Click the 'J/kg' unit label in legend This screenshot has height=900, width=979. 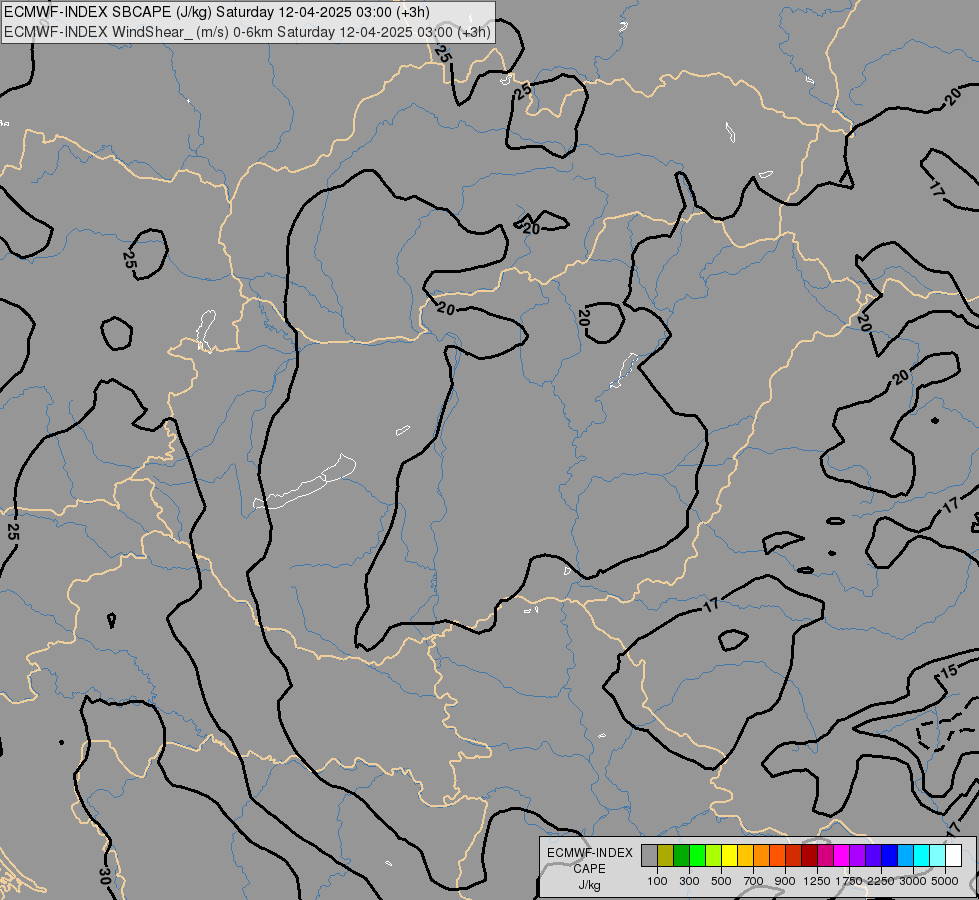point(589,885)
